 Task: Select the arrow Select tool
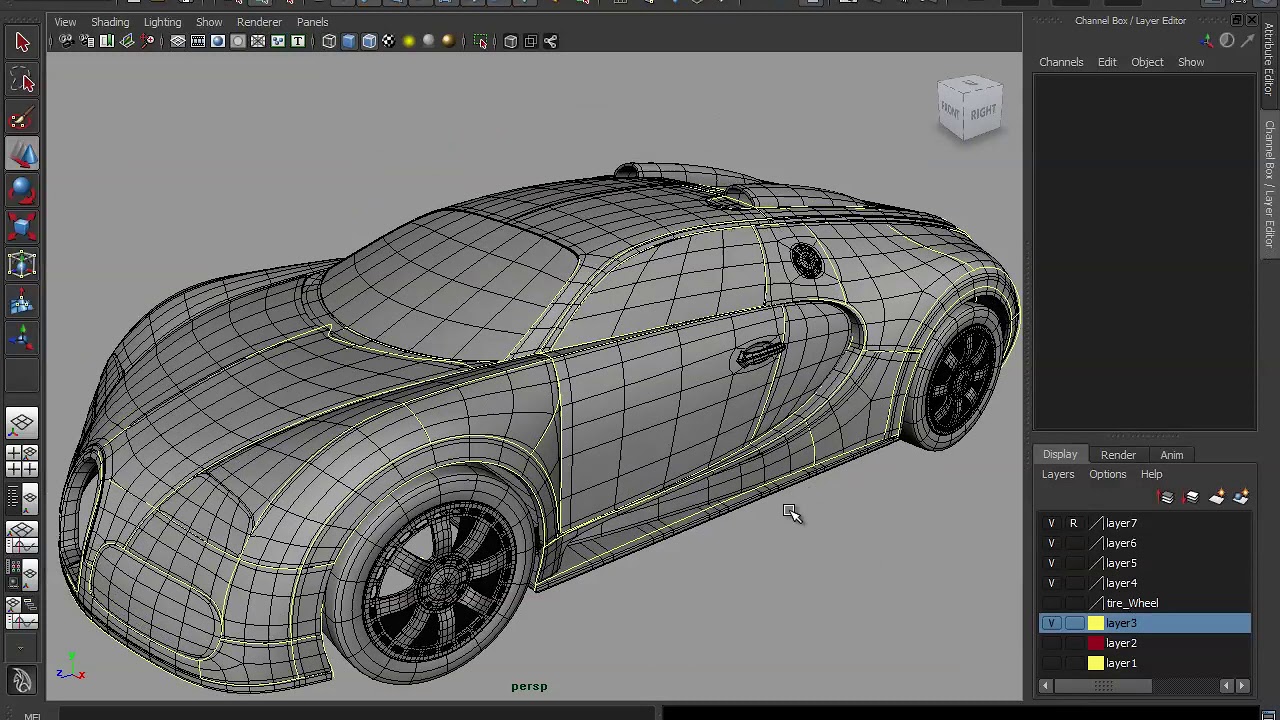22,42
